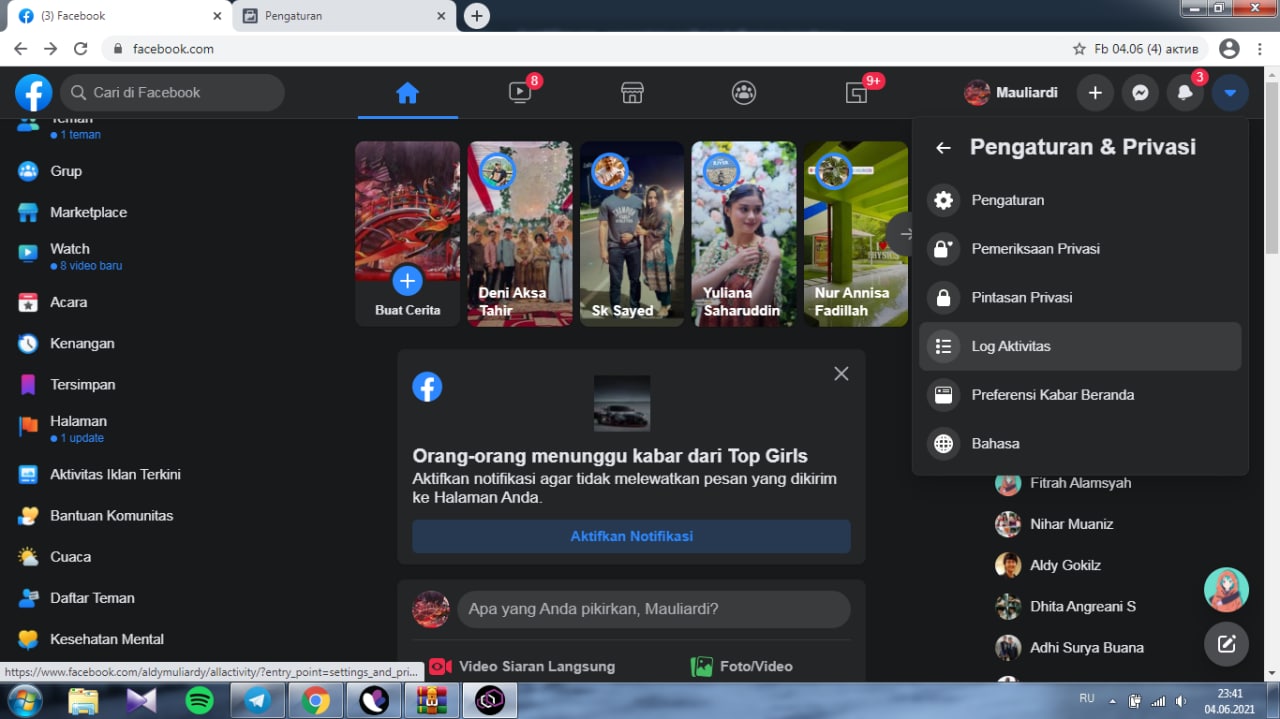1280x719 pixels.
Task: Go back in browser history
Action: 21,48
